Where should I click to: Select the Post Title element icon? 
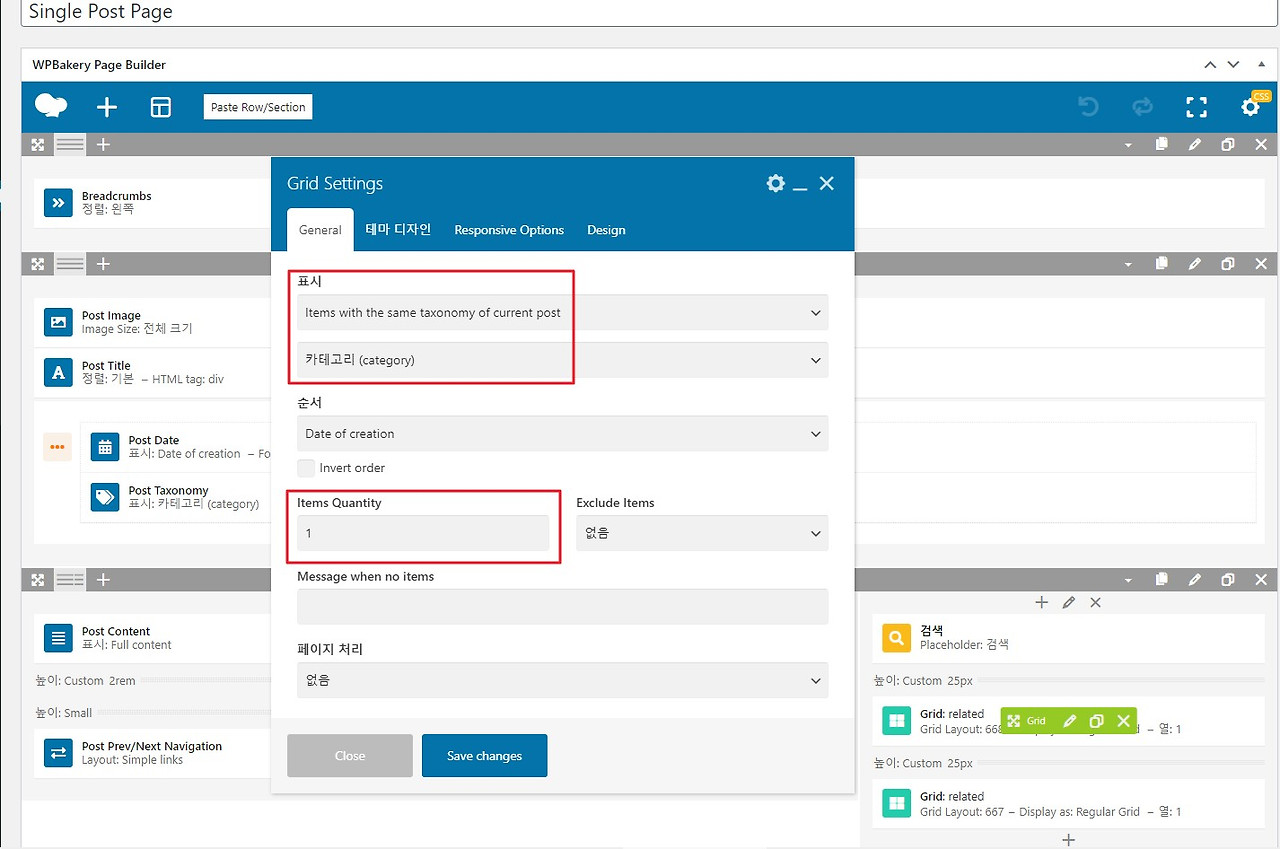[59, 372]
